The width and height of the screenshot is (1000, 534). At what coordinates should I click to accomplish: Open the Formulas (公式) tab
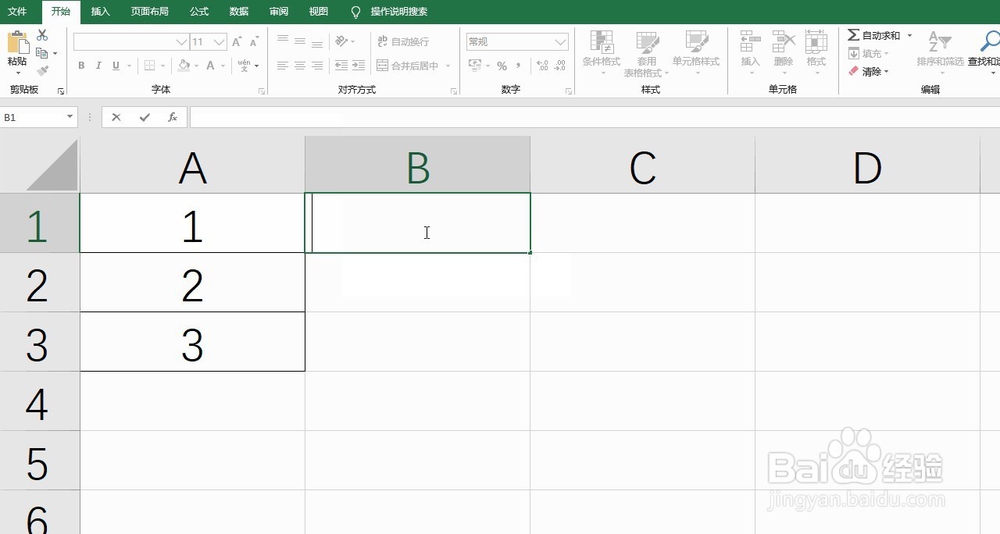click(x=199, y=12)
